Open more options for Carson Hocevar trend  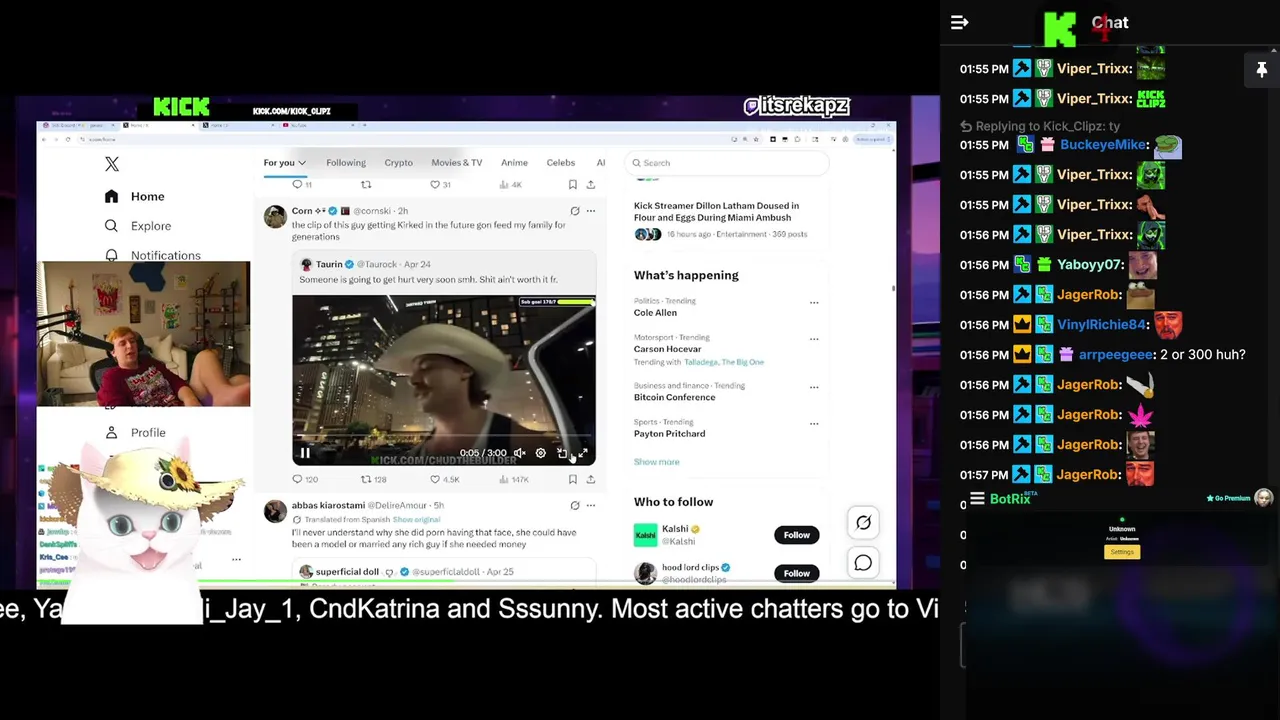[814, 339]
